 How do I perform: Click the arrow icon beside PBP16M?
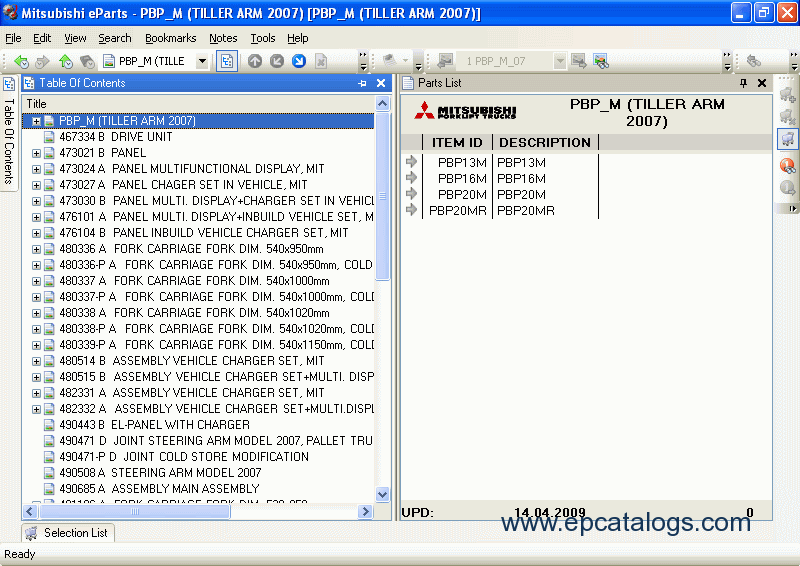coord(411,178)
